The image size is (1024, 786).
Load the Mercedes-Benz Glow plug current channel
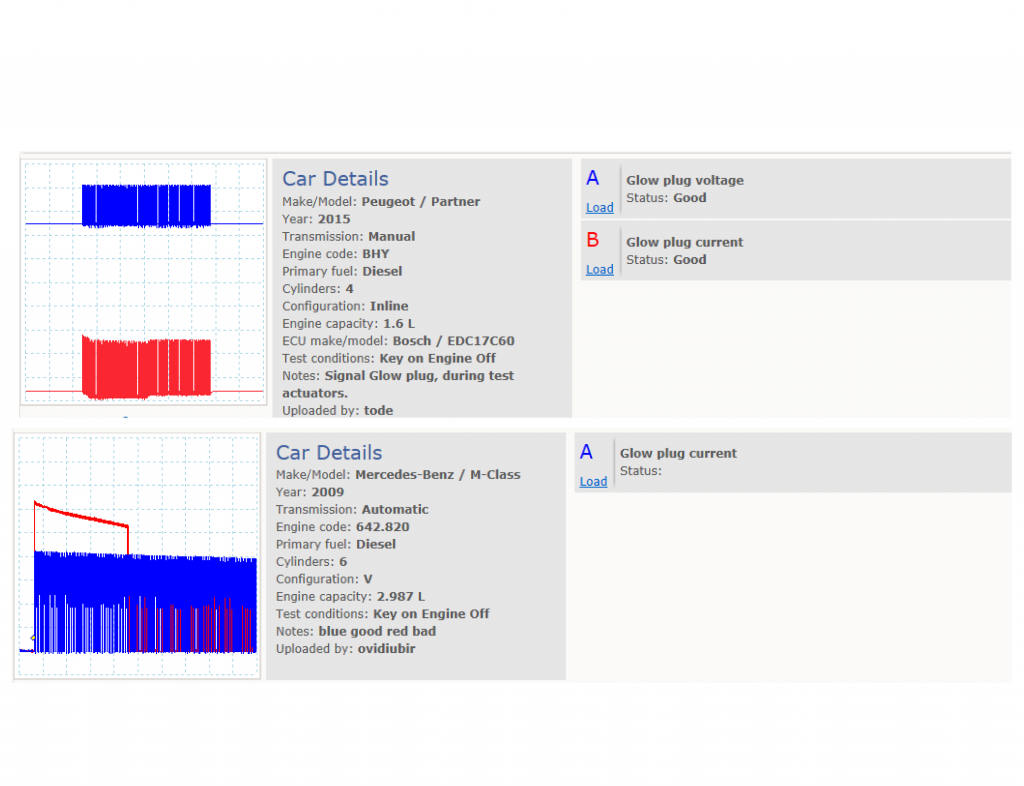point(593,481)
